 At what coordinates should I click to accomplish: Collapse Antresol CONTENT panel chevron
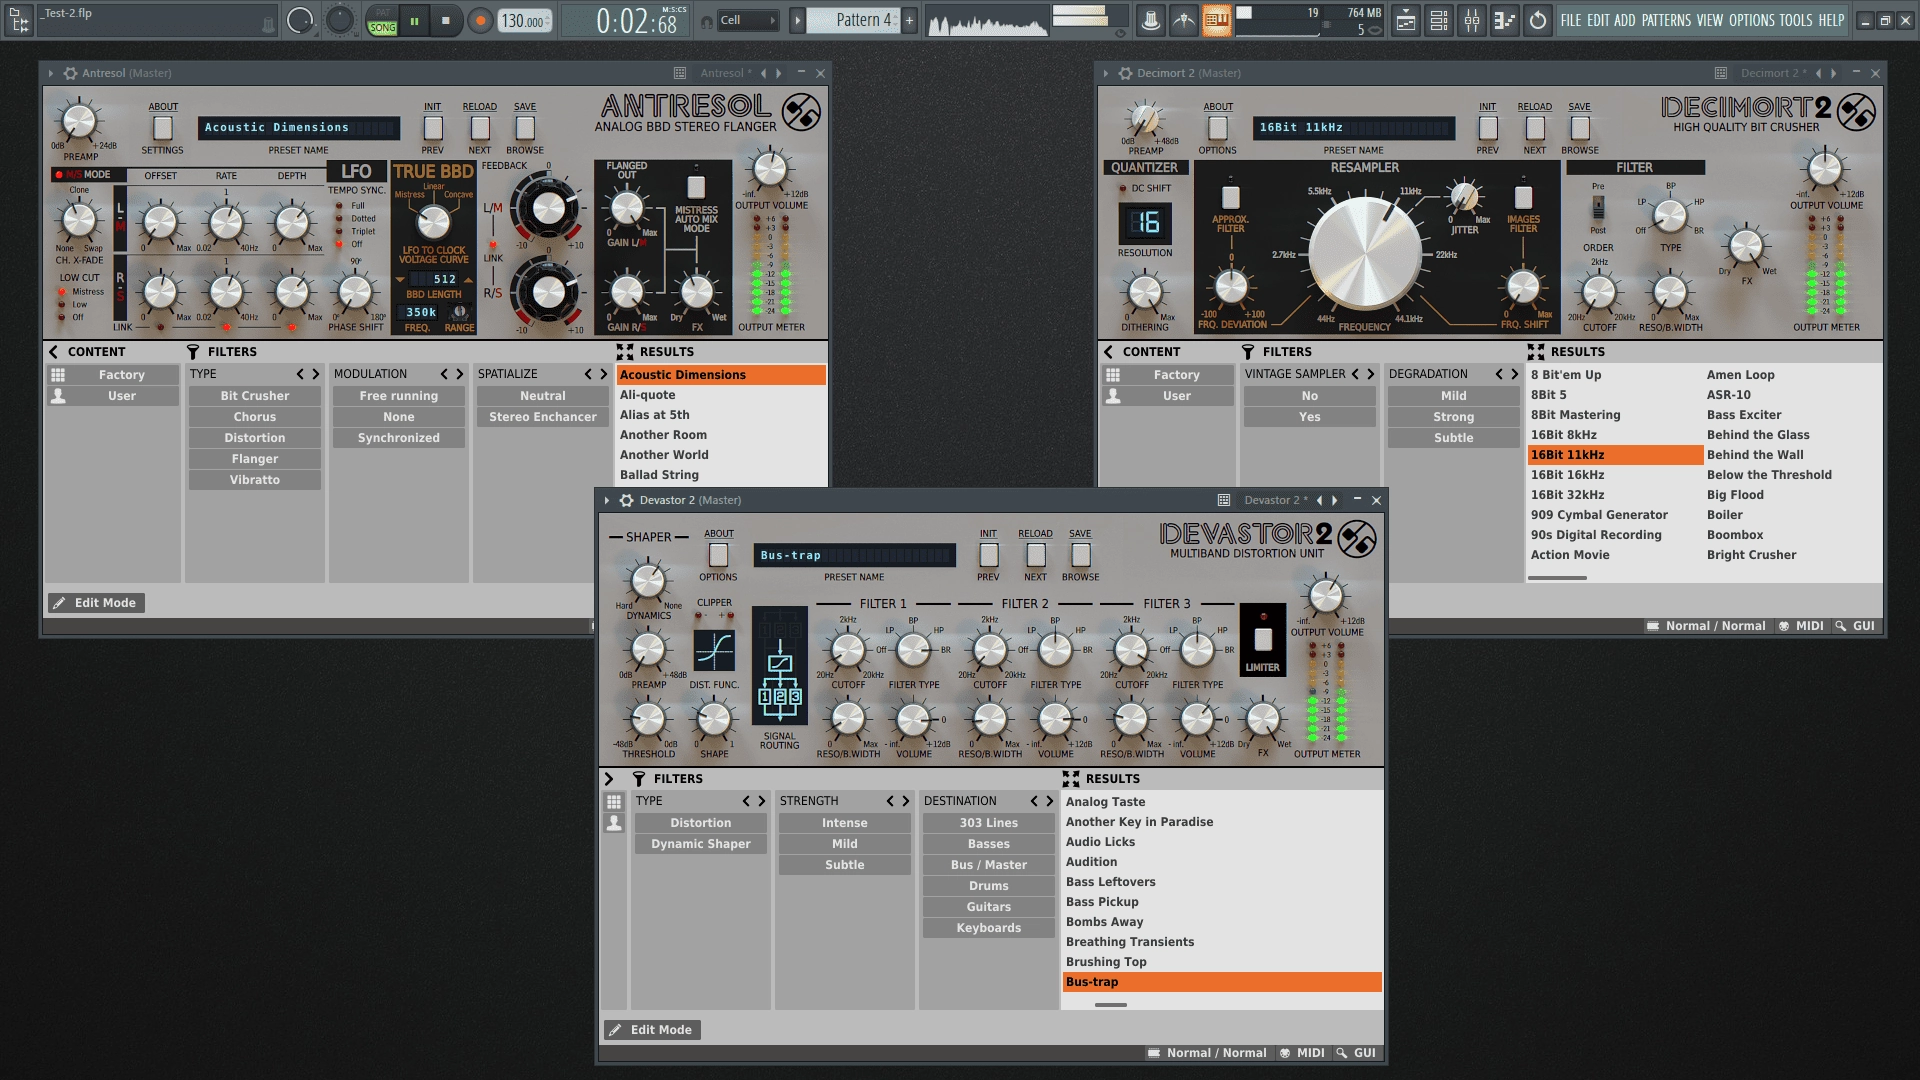pyautogui.click(x=54, y=352)
